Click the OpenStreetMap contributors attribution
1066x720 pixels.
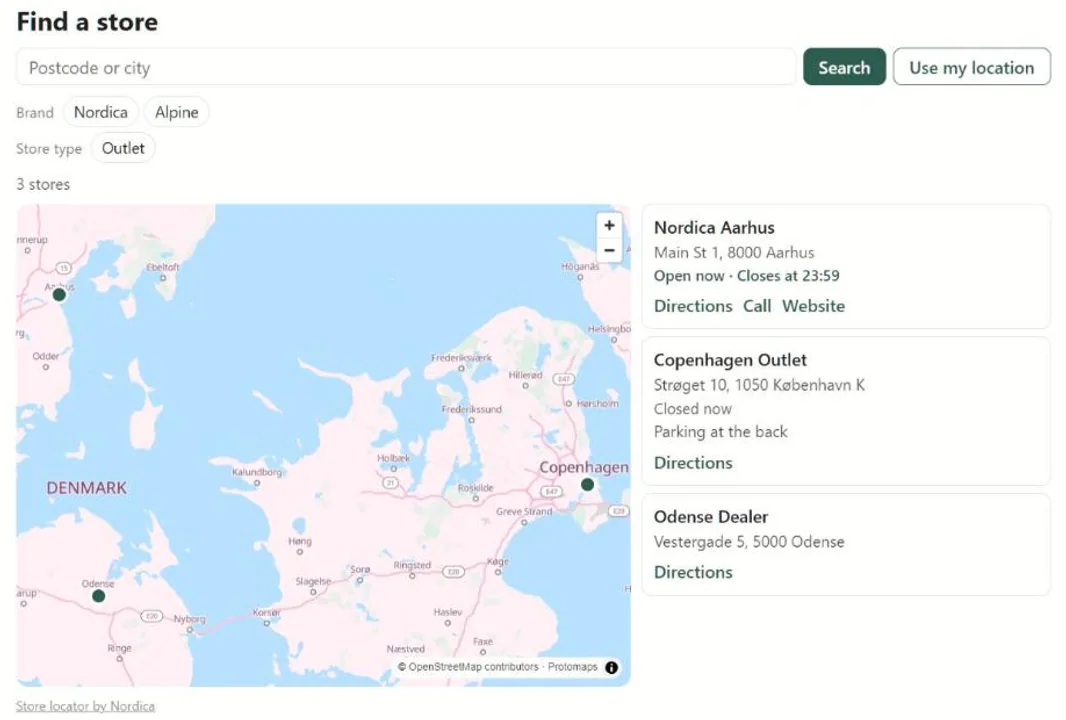pos(468,667)
